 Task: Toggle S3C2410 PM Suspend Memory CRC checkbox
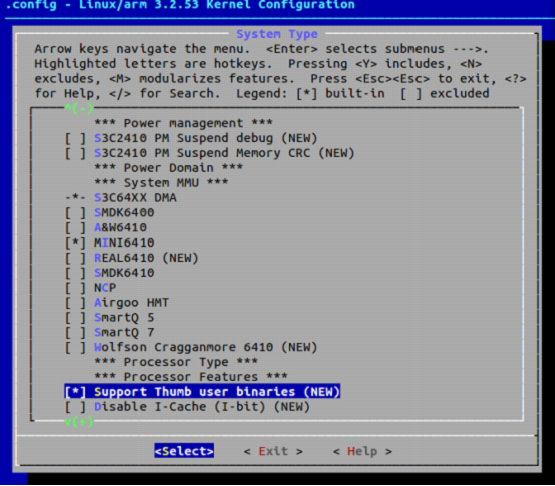pyautogui.click(x=75, y=153)
